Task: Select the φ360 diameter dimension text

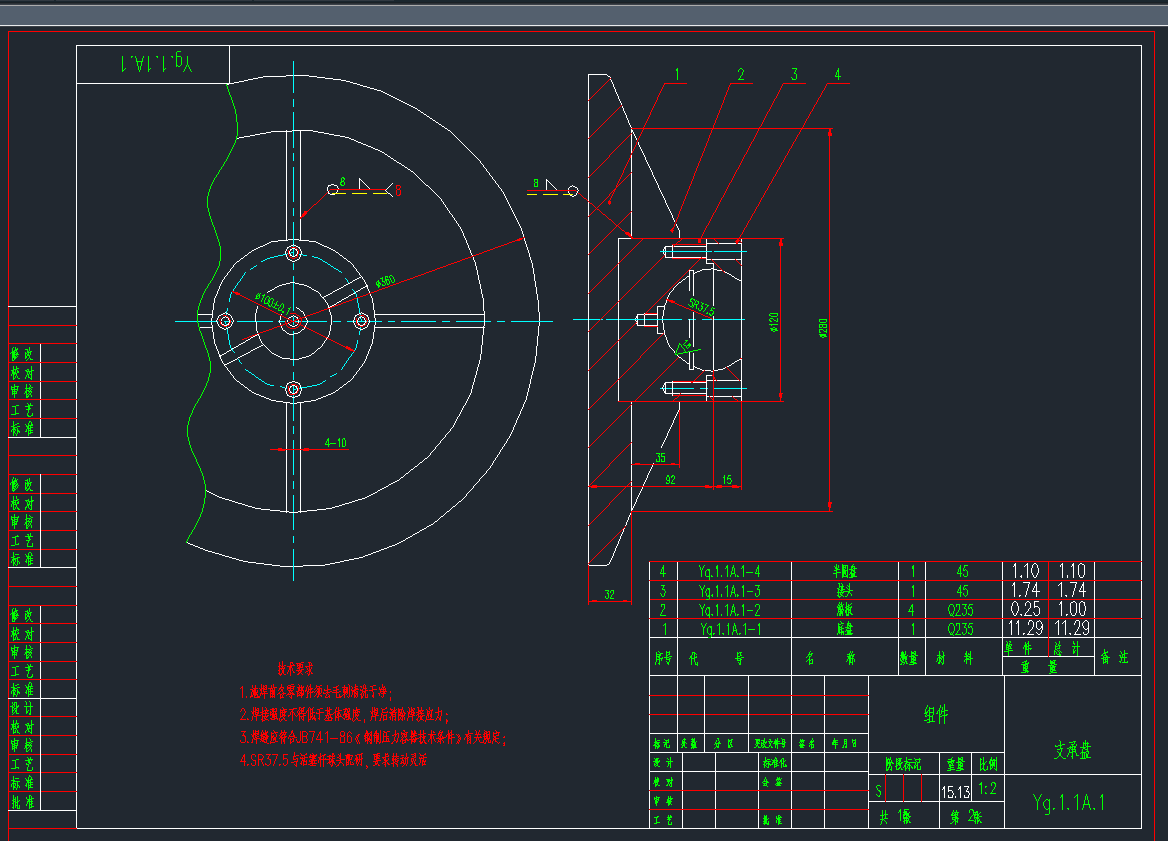Action: pos(387,283)
